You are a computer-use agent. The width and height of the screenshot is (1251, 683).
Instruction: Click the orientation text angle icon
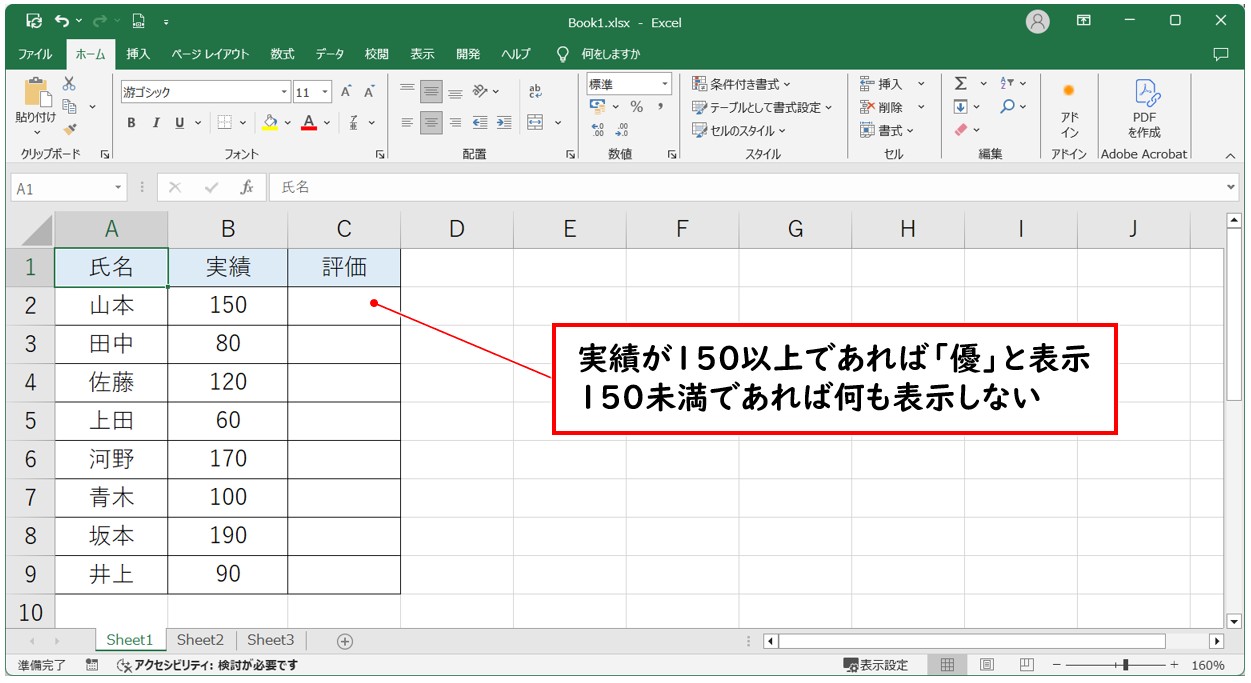click(481, 92)
